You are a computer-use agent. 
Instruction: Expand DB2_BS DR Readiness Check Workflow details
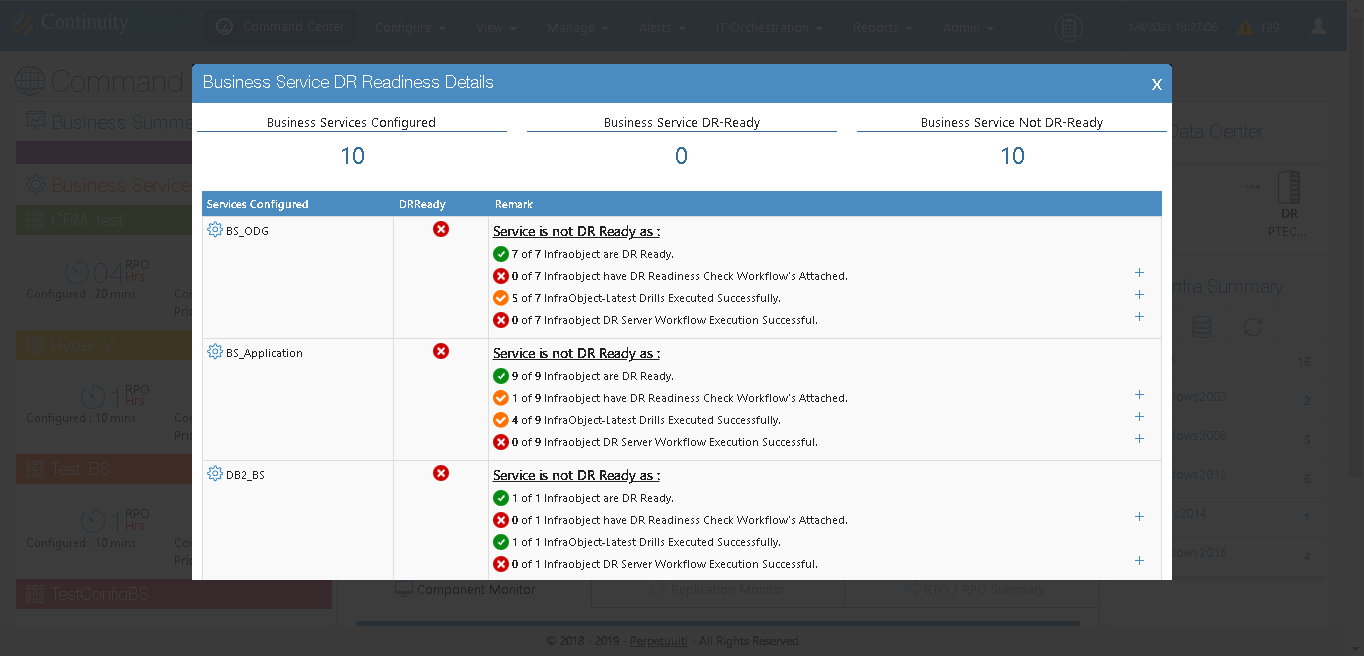pos(1139,517)
